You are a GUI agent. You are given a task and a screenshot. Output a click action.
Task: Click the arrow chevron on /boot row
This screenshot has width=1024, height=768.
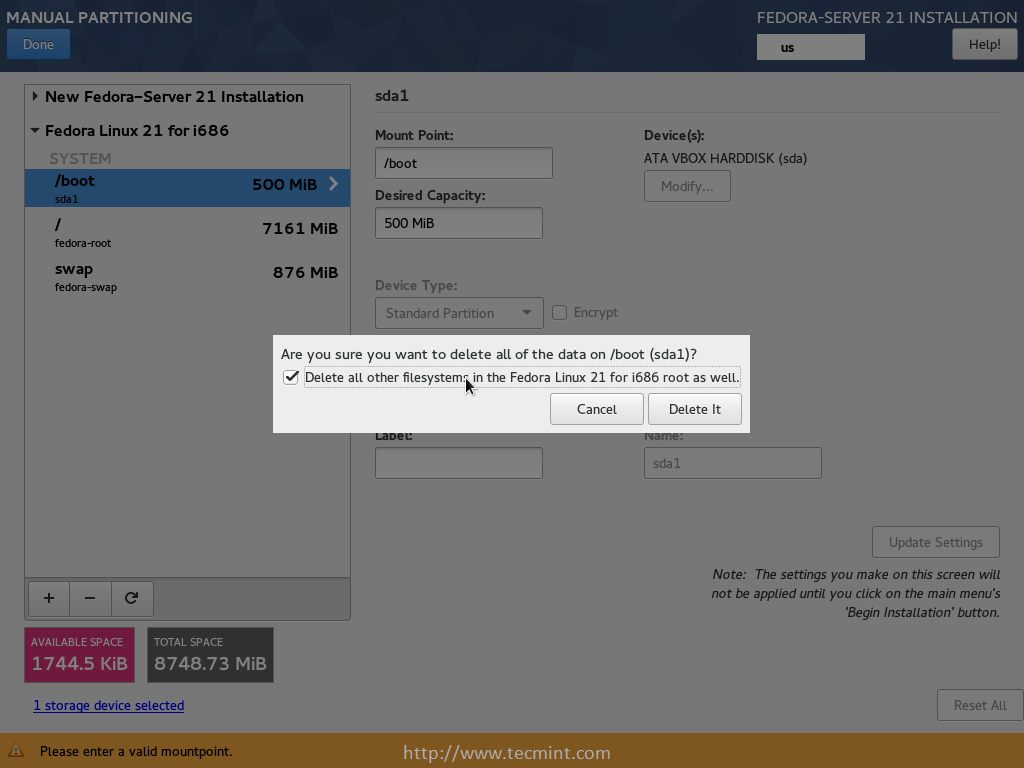334,184
